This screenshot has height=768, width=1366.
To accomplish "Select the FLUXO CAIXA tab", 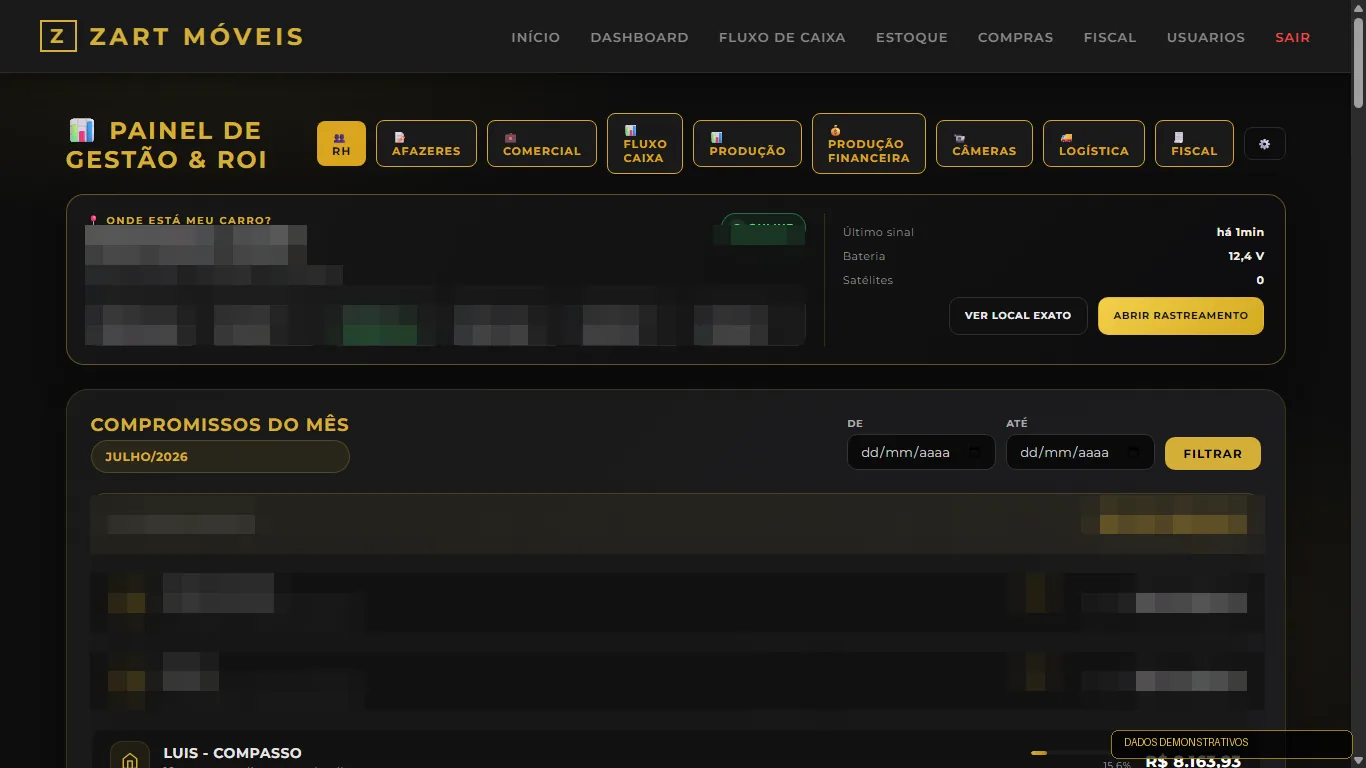I will [645, 144].
